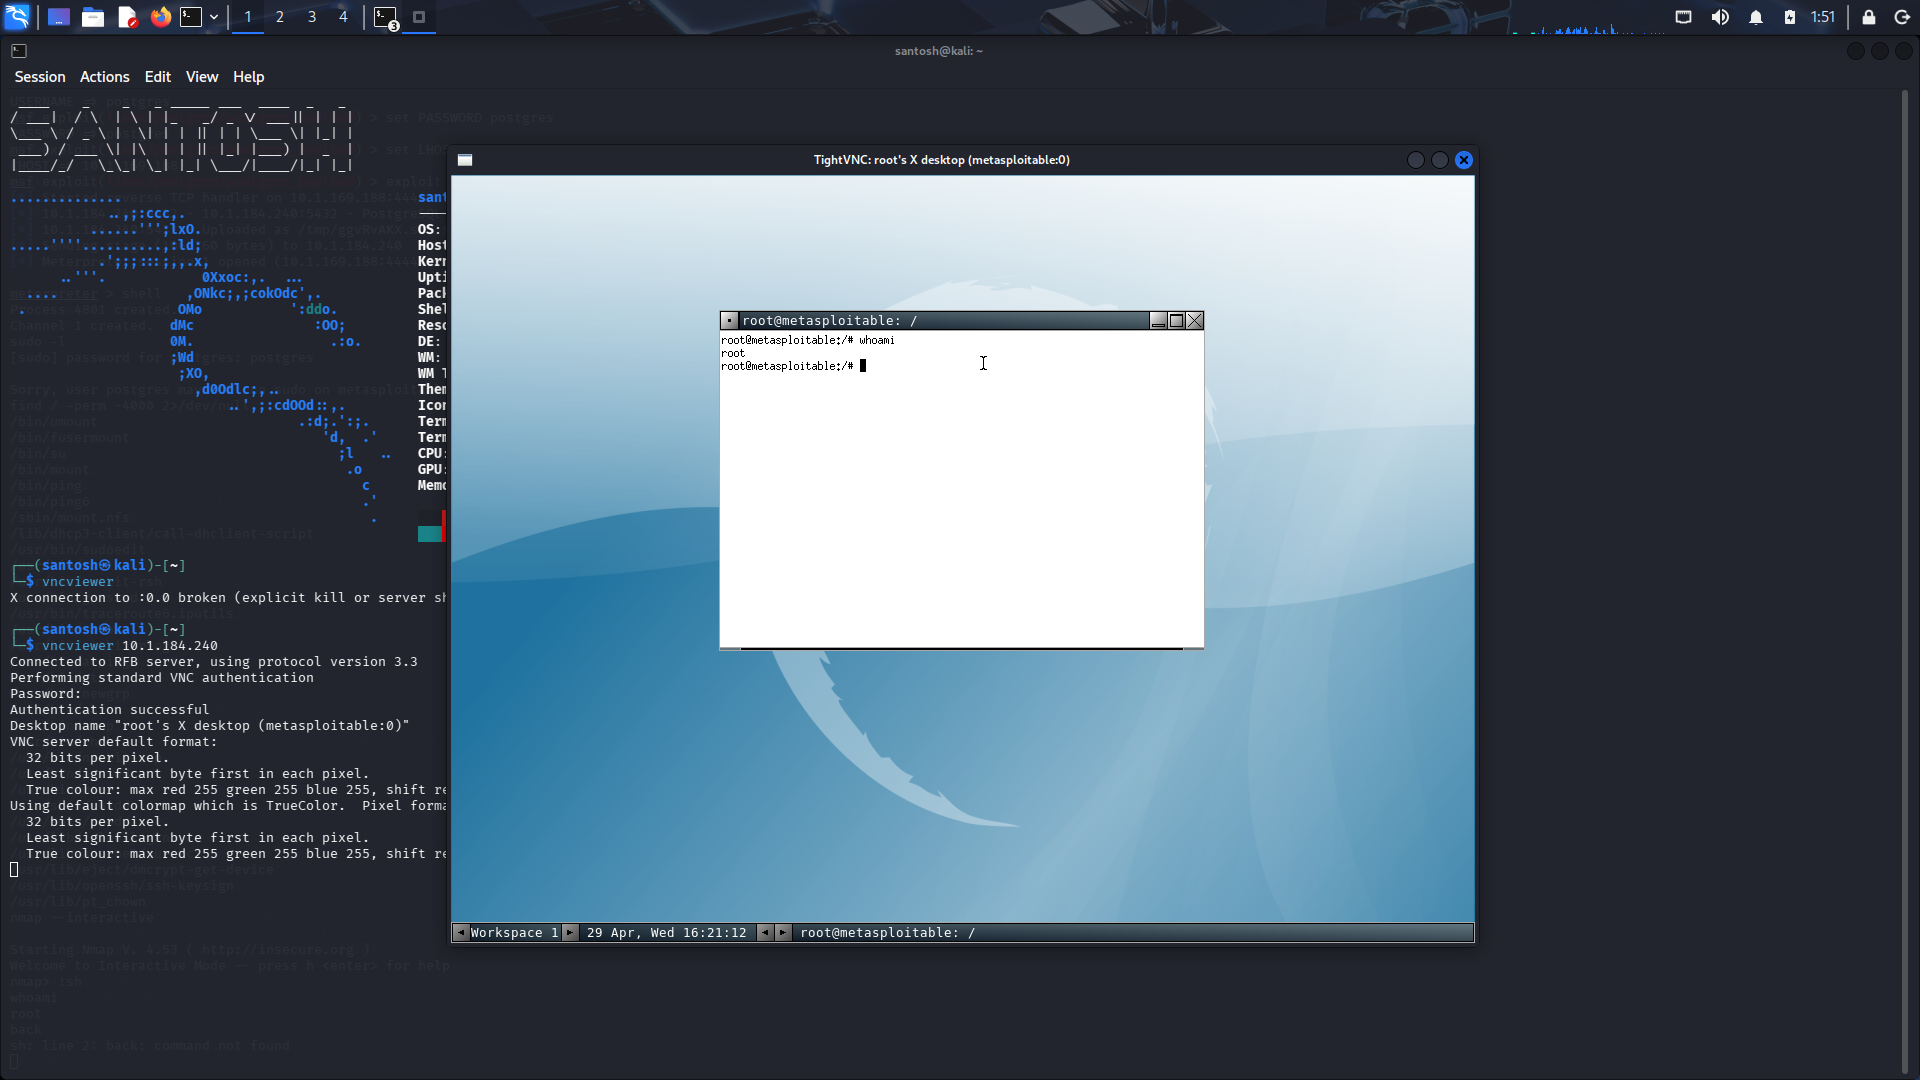Open the network connection tray icon
This screenshot has width=1920, height=1080.
click(1684, 17)
